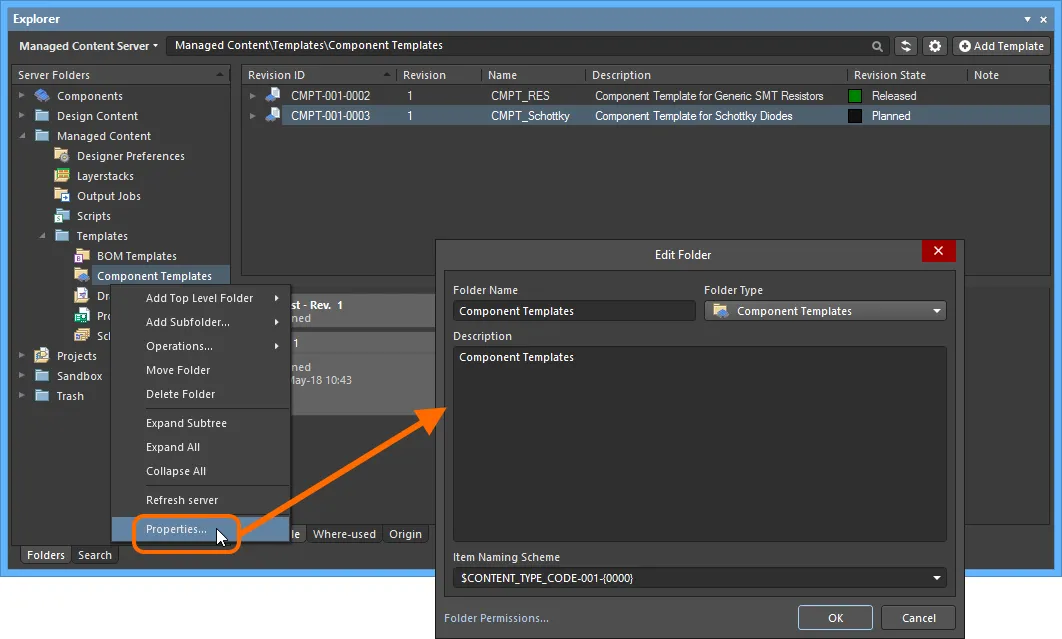Collapse the Templates tree node
This screenshot has height=639, width=1062.
coord(42,236)
